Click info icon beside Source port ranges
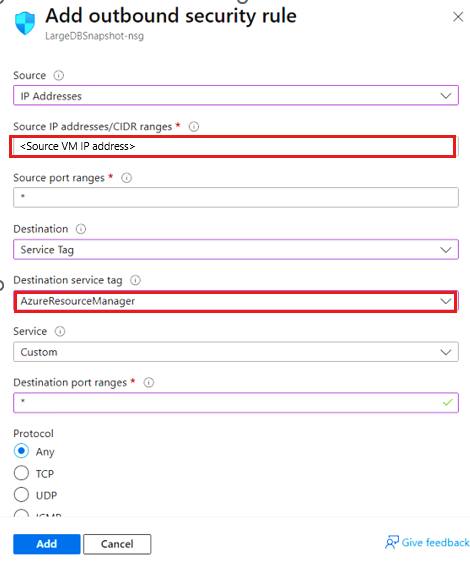470x564 pixels. coord(126,178)
